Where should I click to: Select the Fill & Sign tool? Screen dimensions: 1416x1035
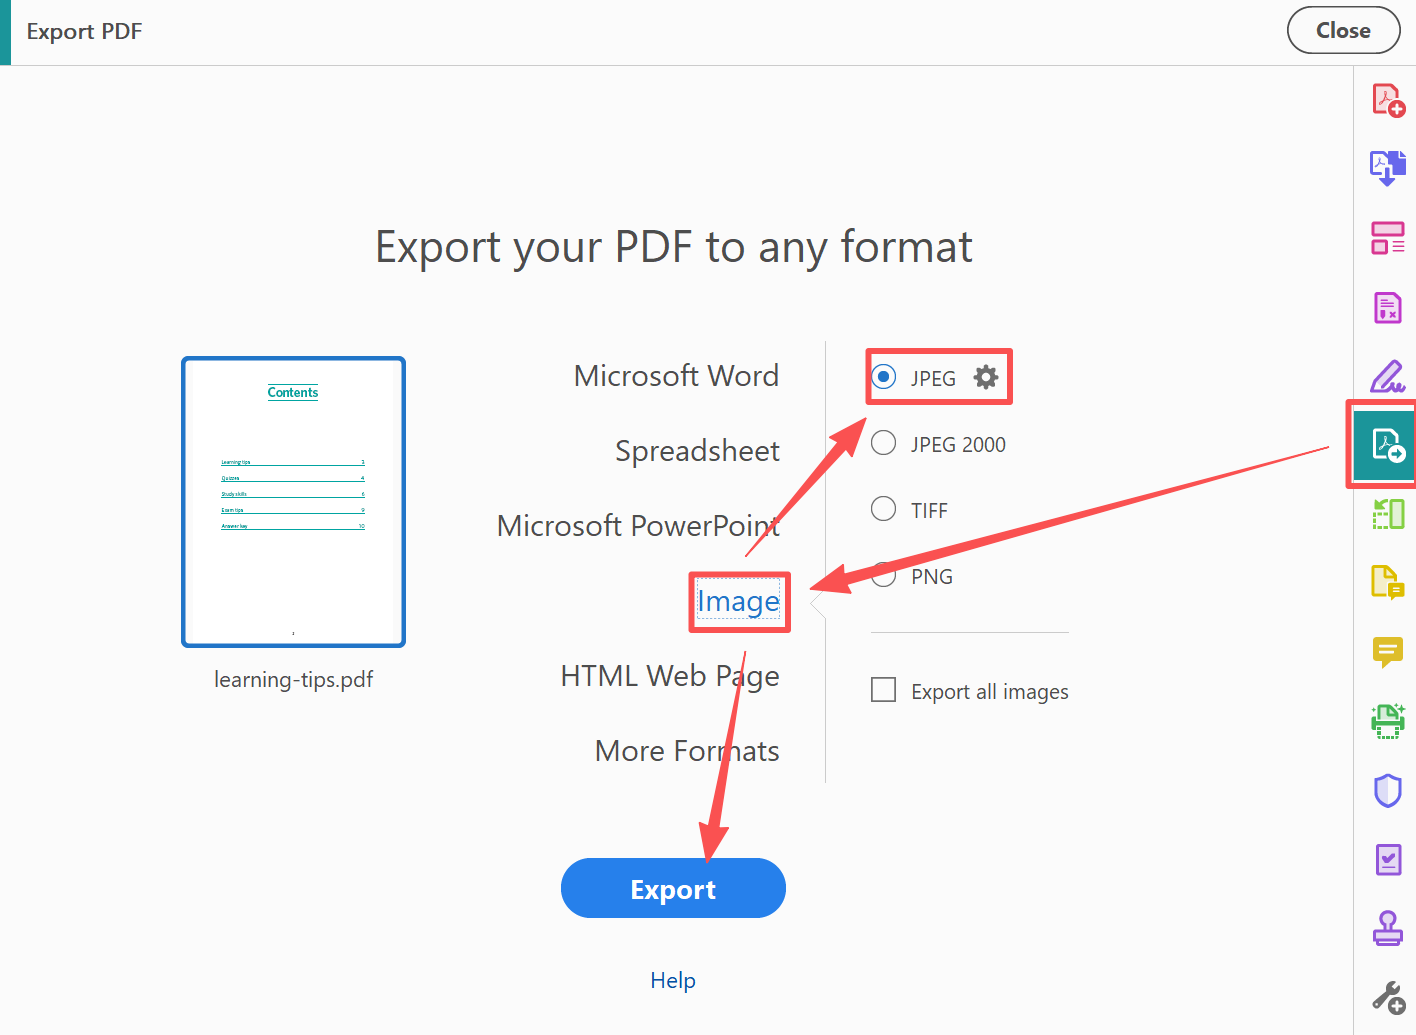1388,376
